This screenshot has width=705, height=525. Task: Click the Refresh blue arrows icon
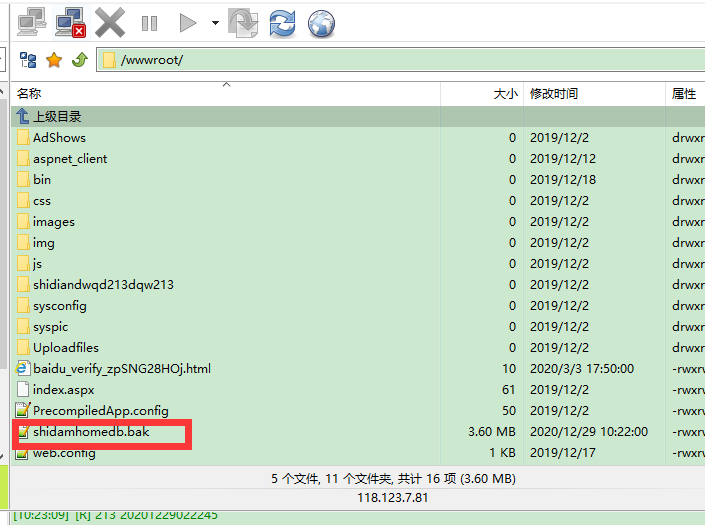point(283,22)
